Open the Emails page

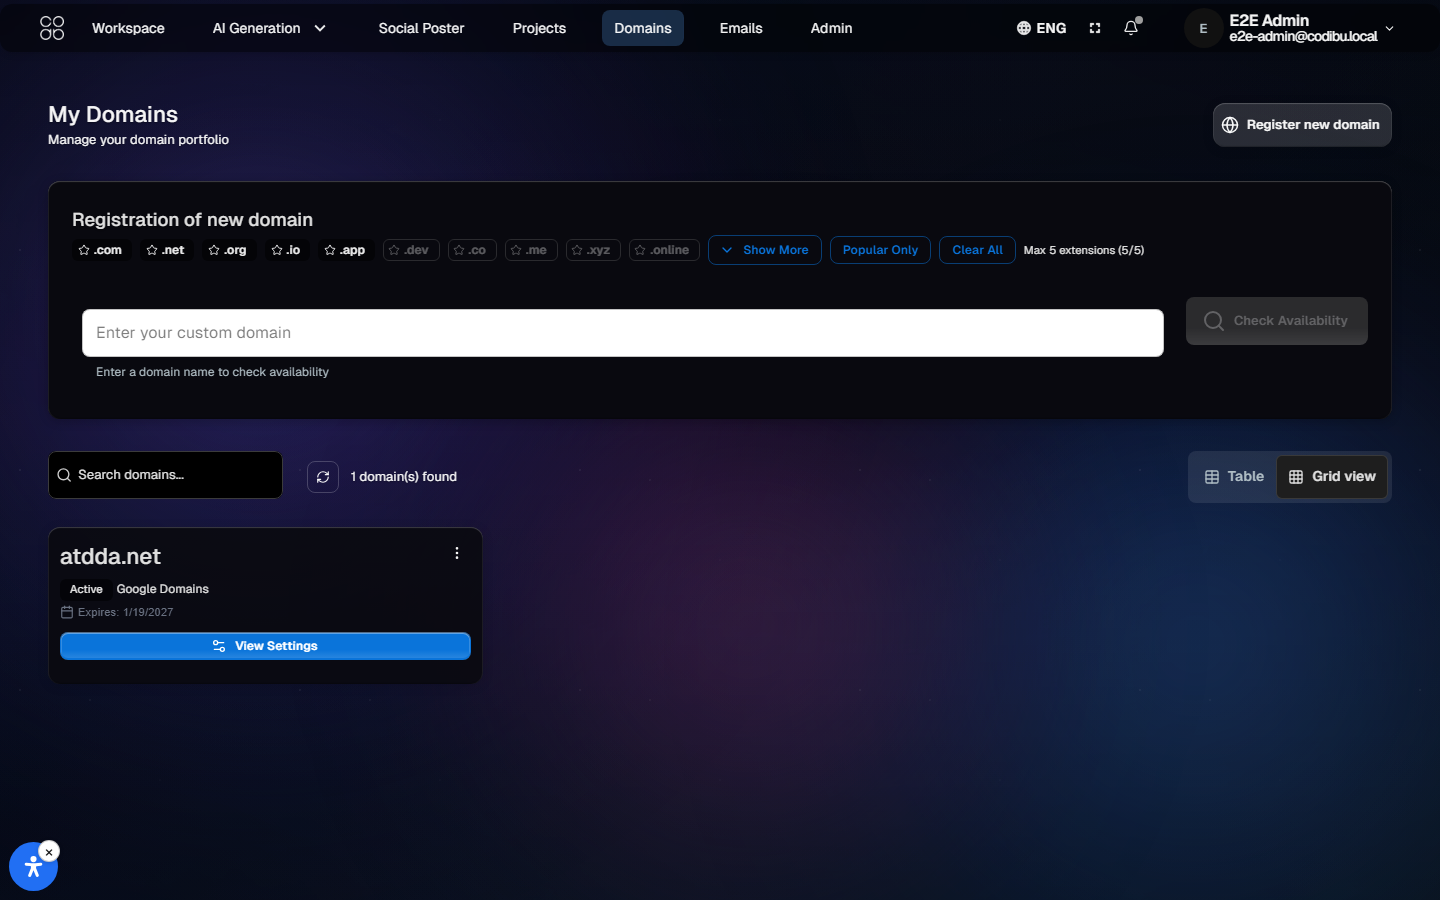741,28
